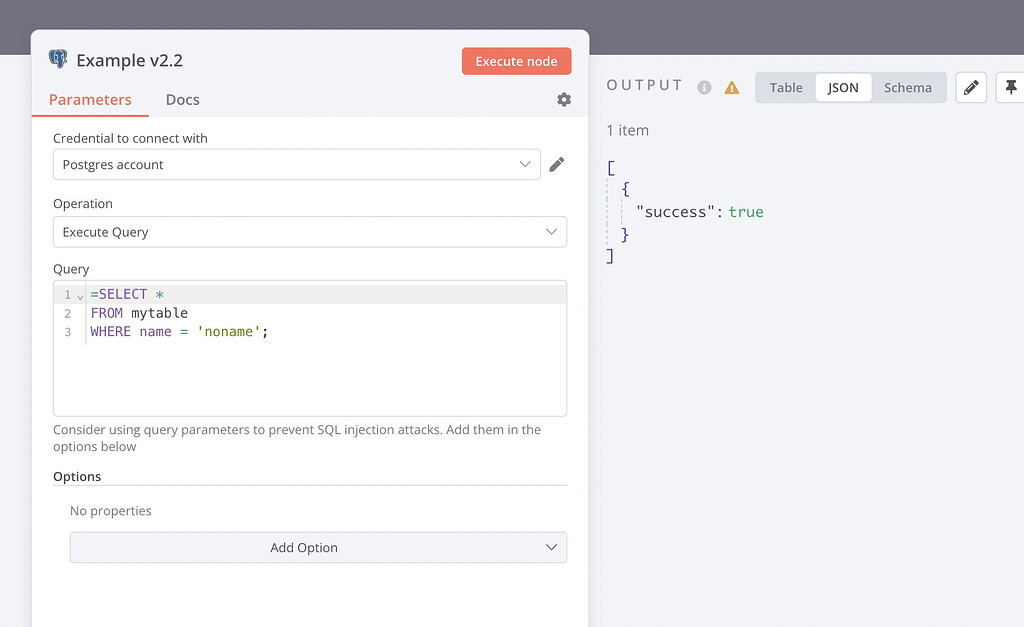The height and width of the screenshot is (627, 1024).
Task: Open the Add Option dropdown
Action: (x=318, y=548)
